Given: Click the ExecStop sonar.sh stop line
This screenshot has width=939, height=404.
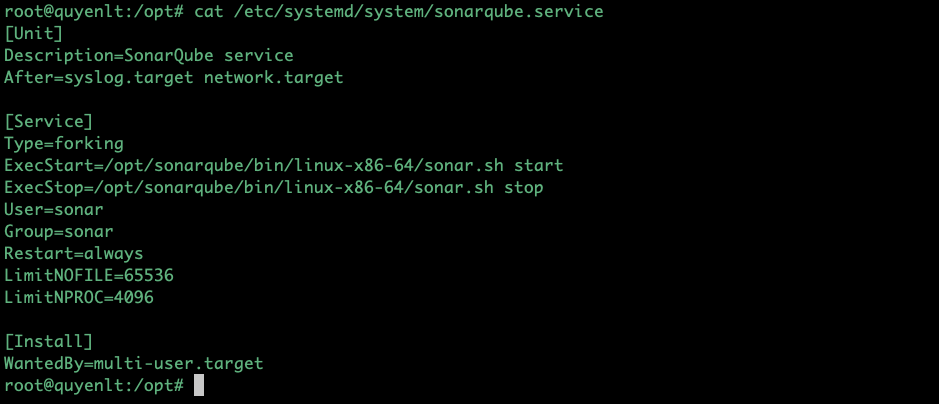Looking at the screenshot, I should (274, 188).
